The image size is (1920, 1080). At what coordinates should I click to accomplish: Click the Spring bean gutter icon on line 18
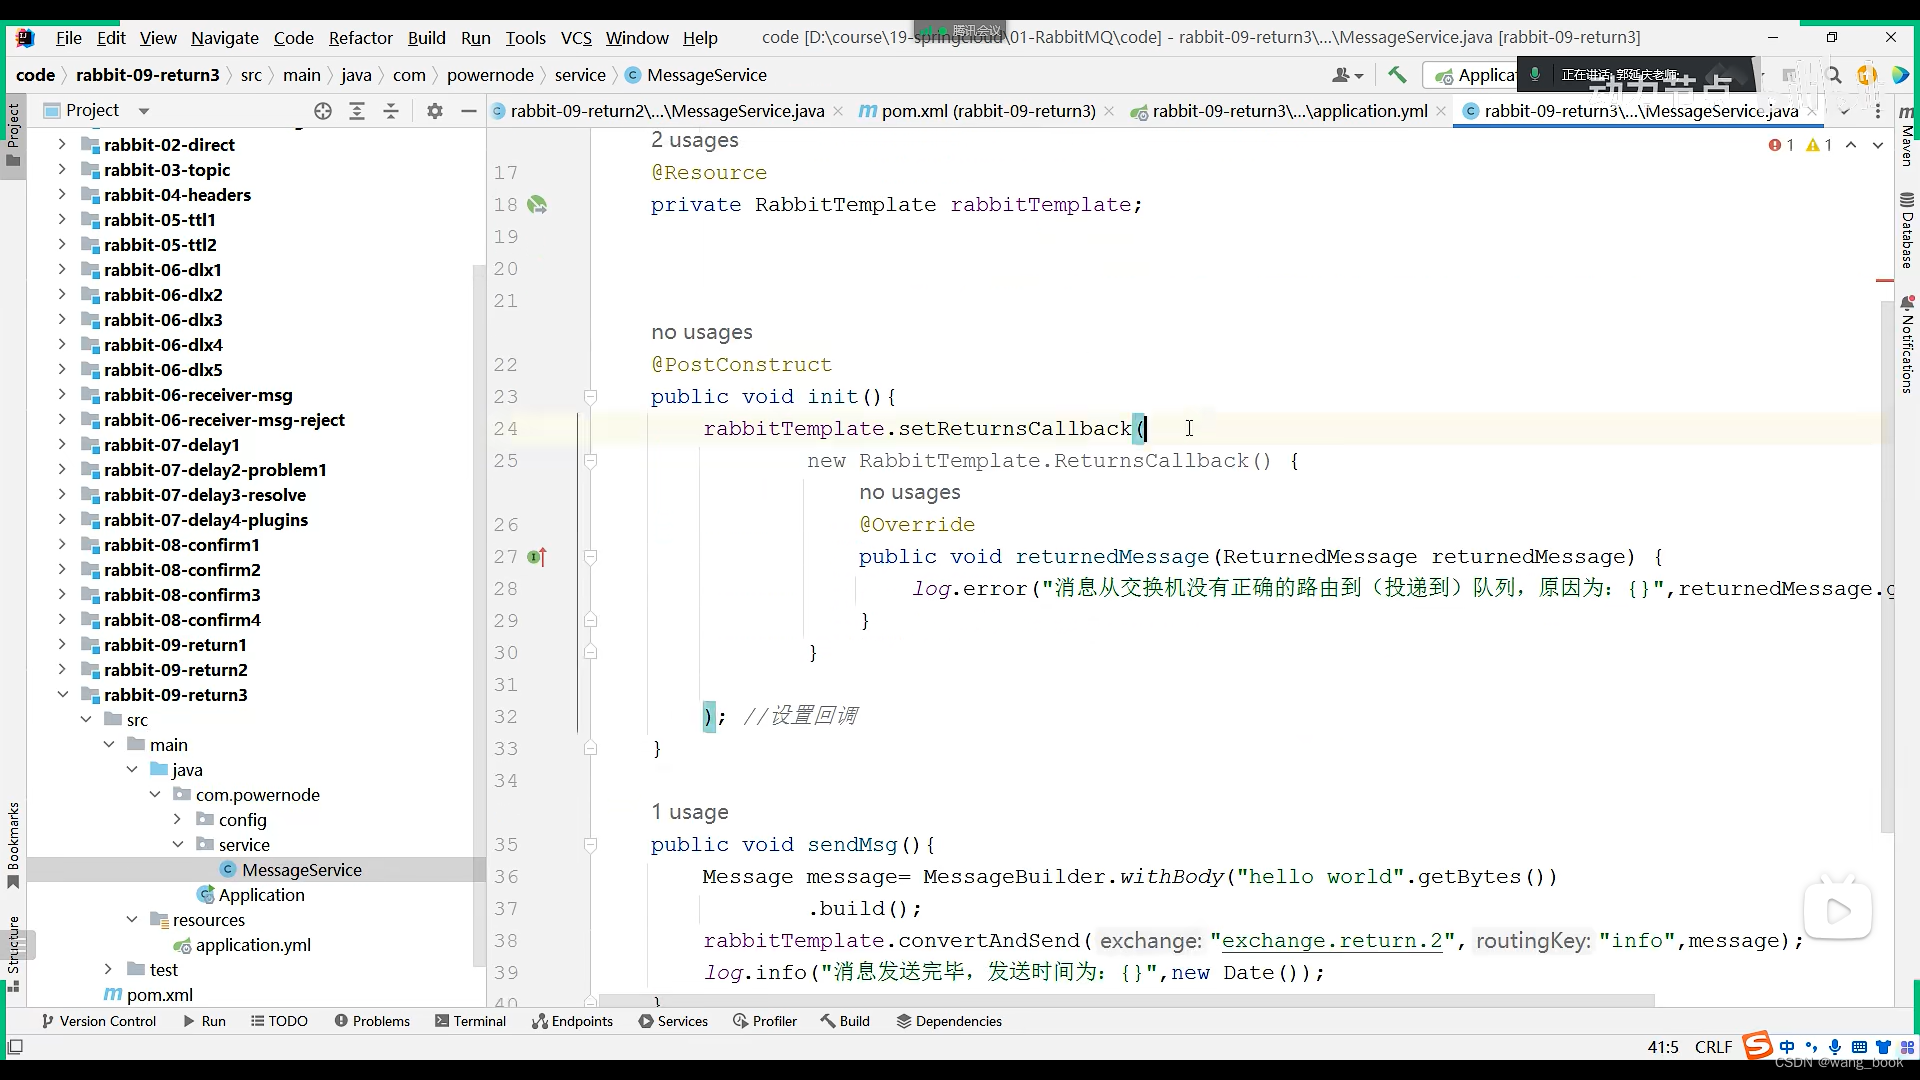coord(537,205)
